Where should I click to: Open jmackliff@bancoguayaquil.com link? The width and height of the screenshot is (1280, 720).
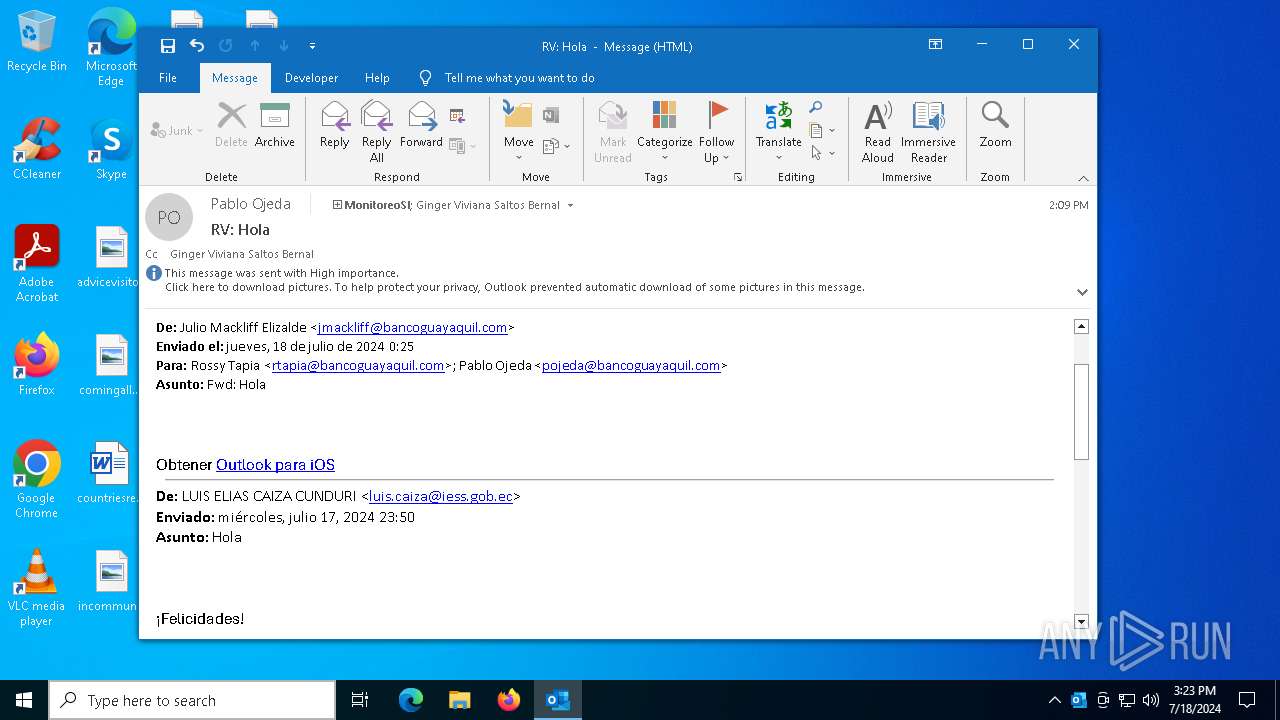(412, 327)
